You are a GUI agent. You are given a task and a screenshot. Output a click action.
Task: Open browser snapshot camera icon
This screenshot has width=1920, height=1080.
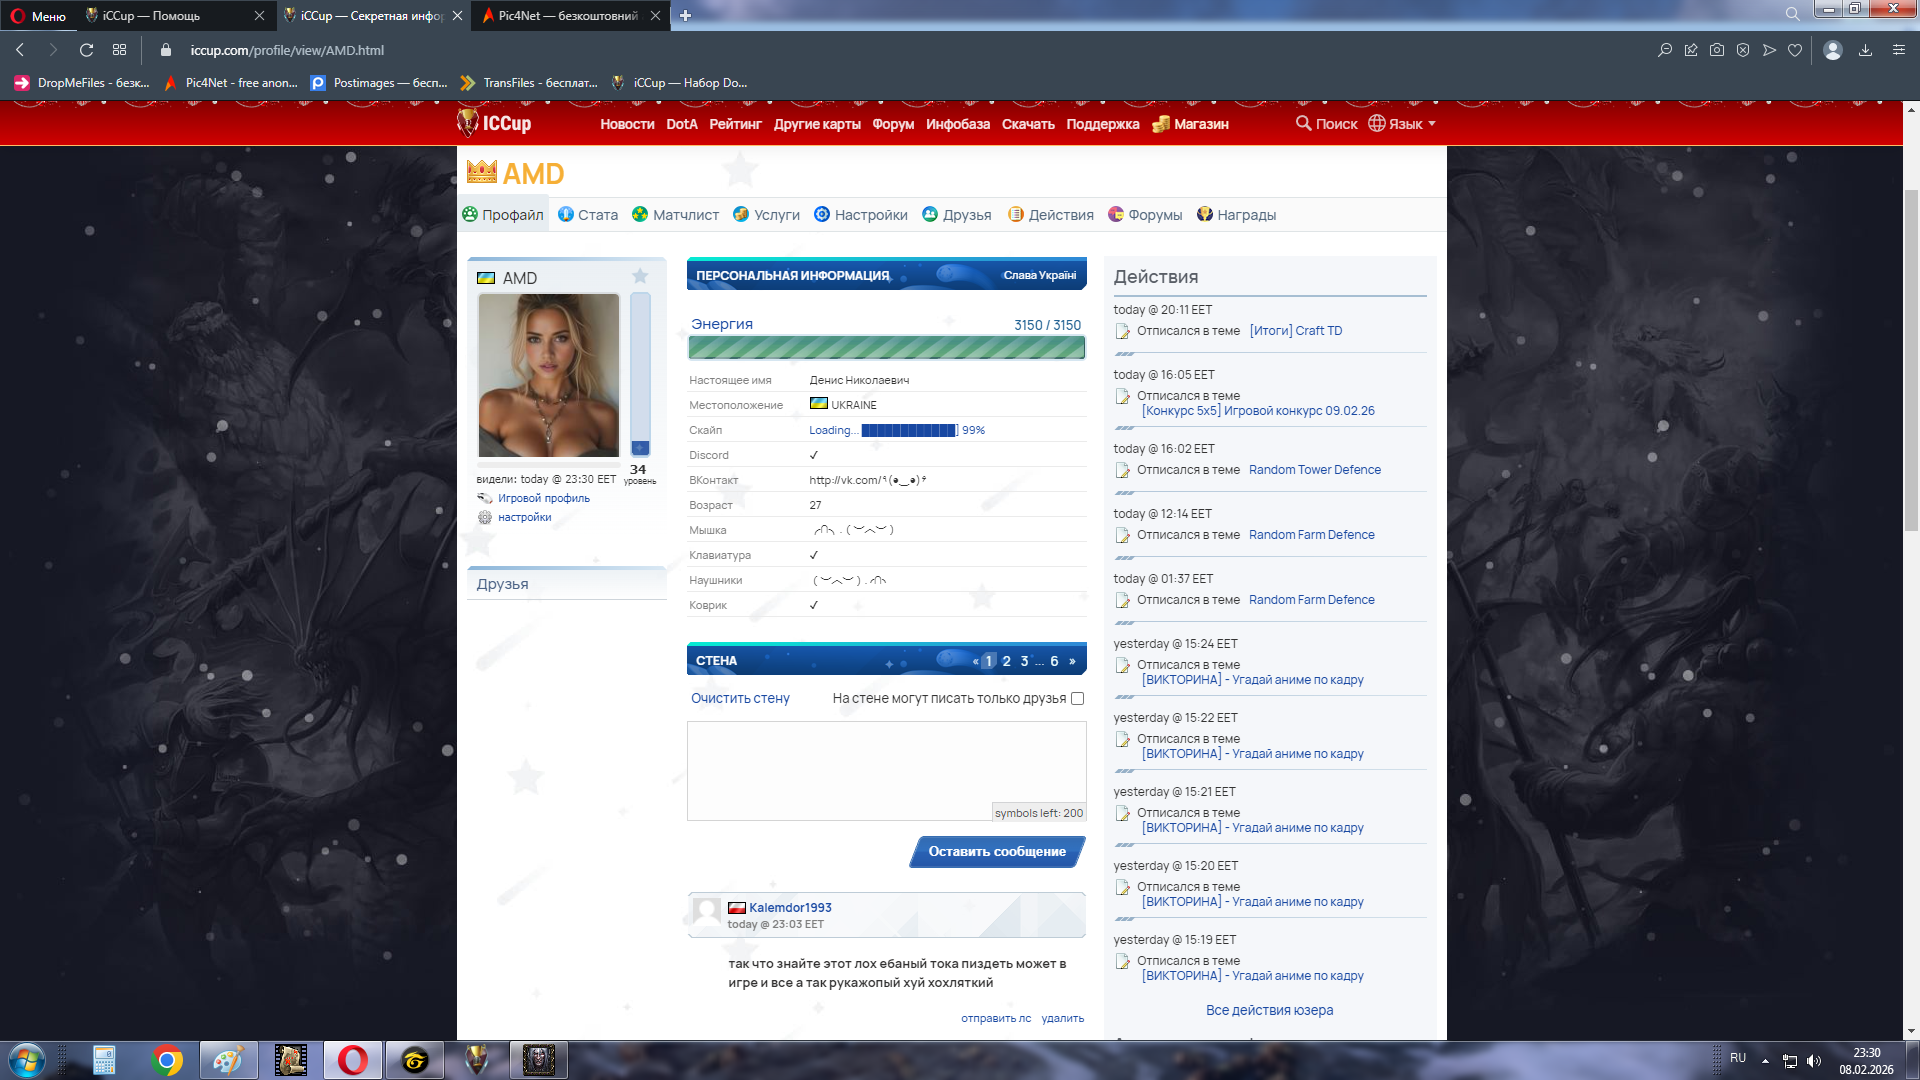[1717, 50]
